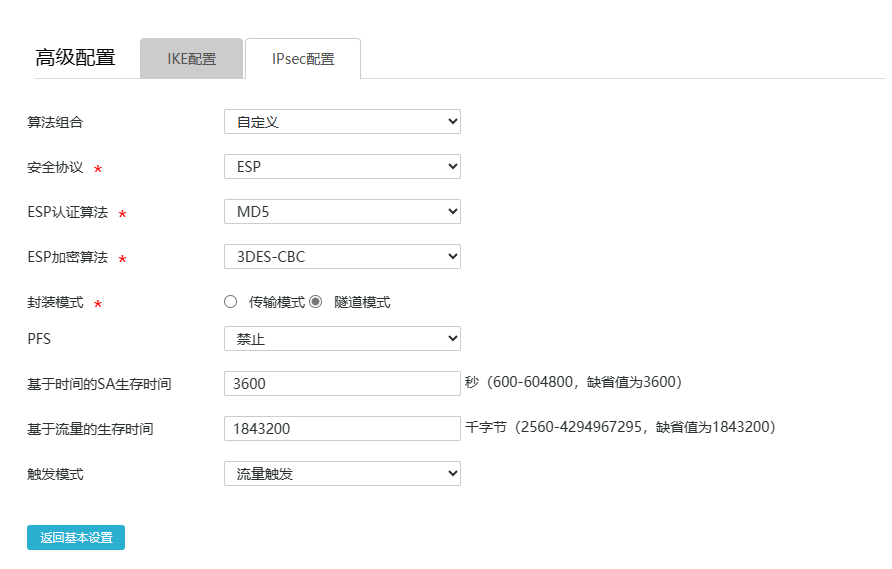Select the 传输模式 radio button
This screenshot has width=892, height=569.
pyautogui.click(x=231, y=302)
